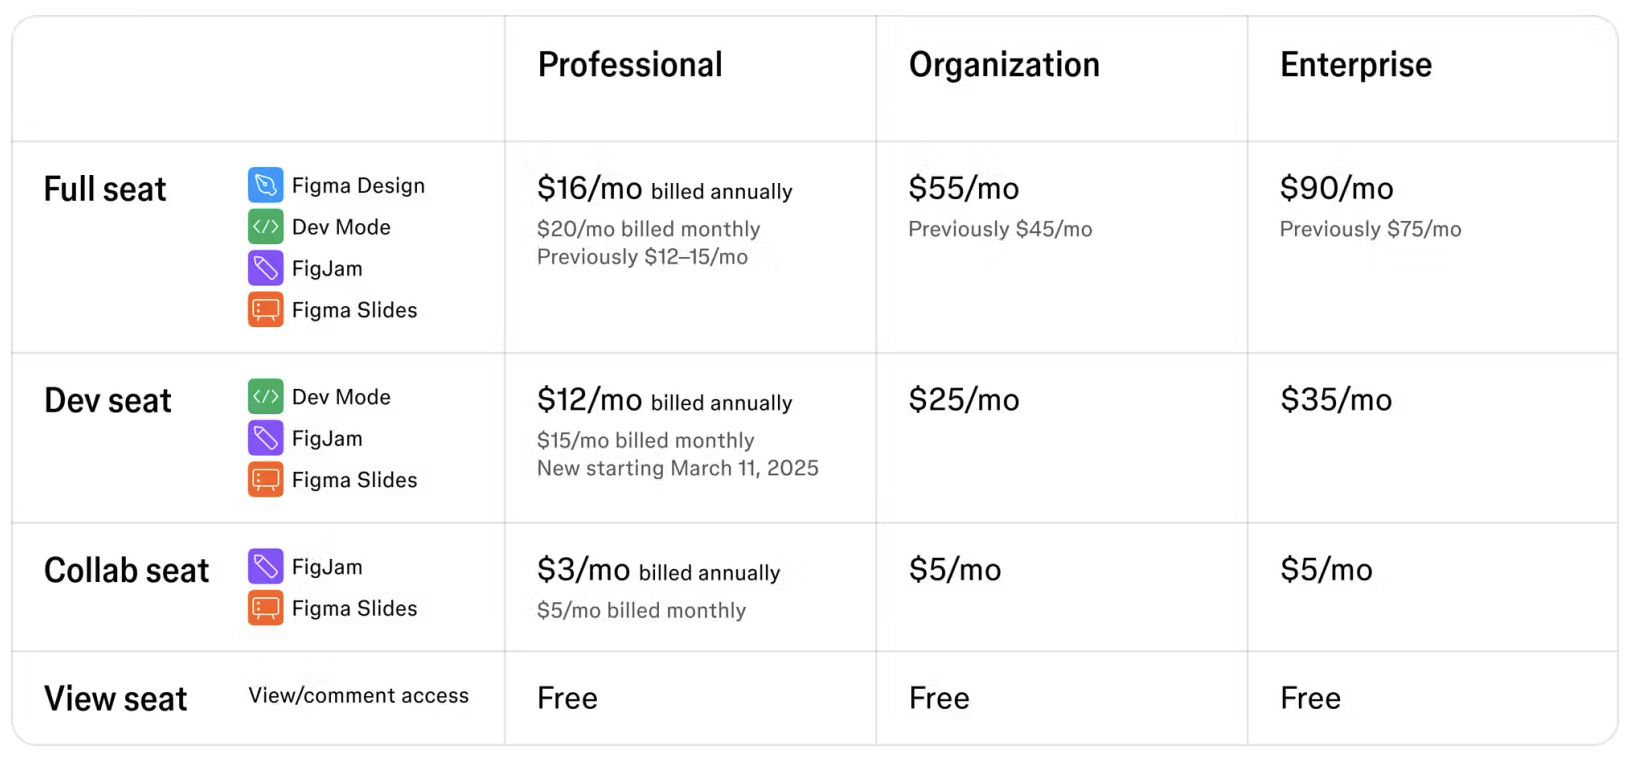The image size is (1630, 758).
Task: Click the $35/mo Enterprise Dev seat price
Action: coord(1336,400)
